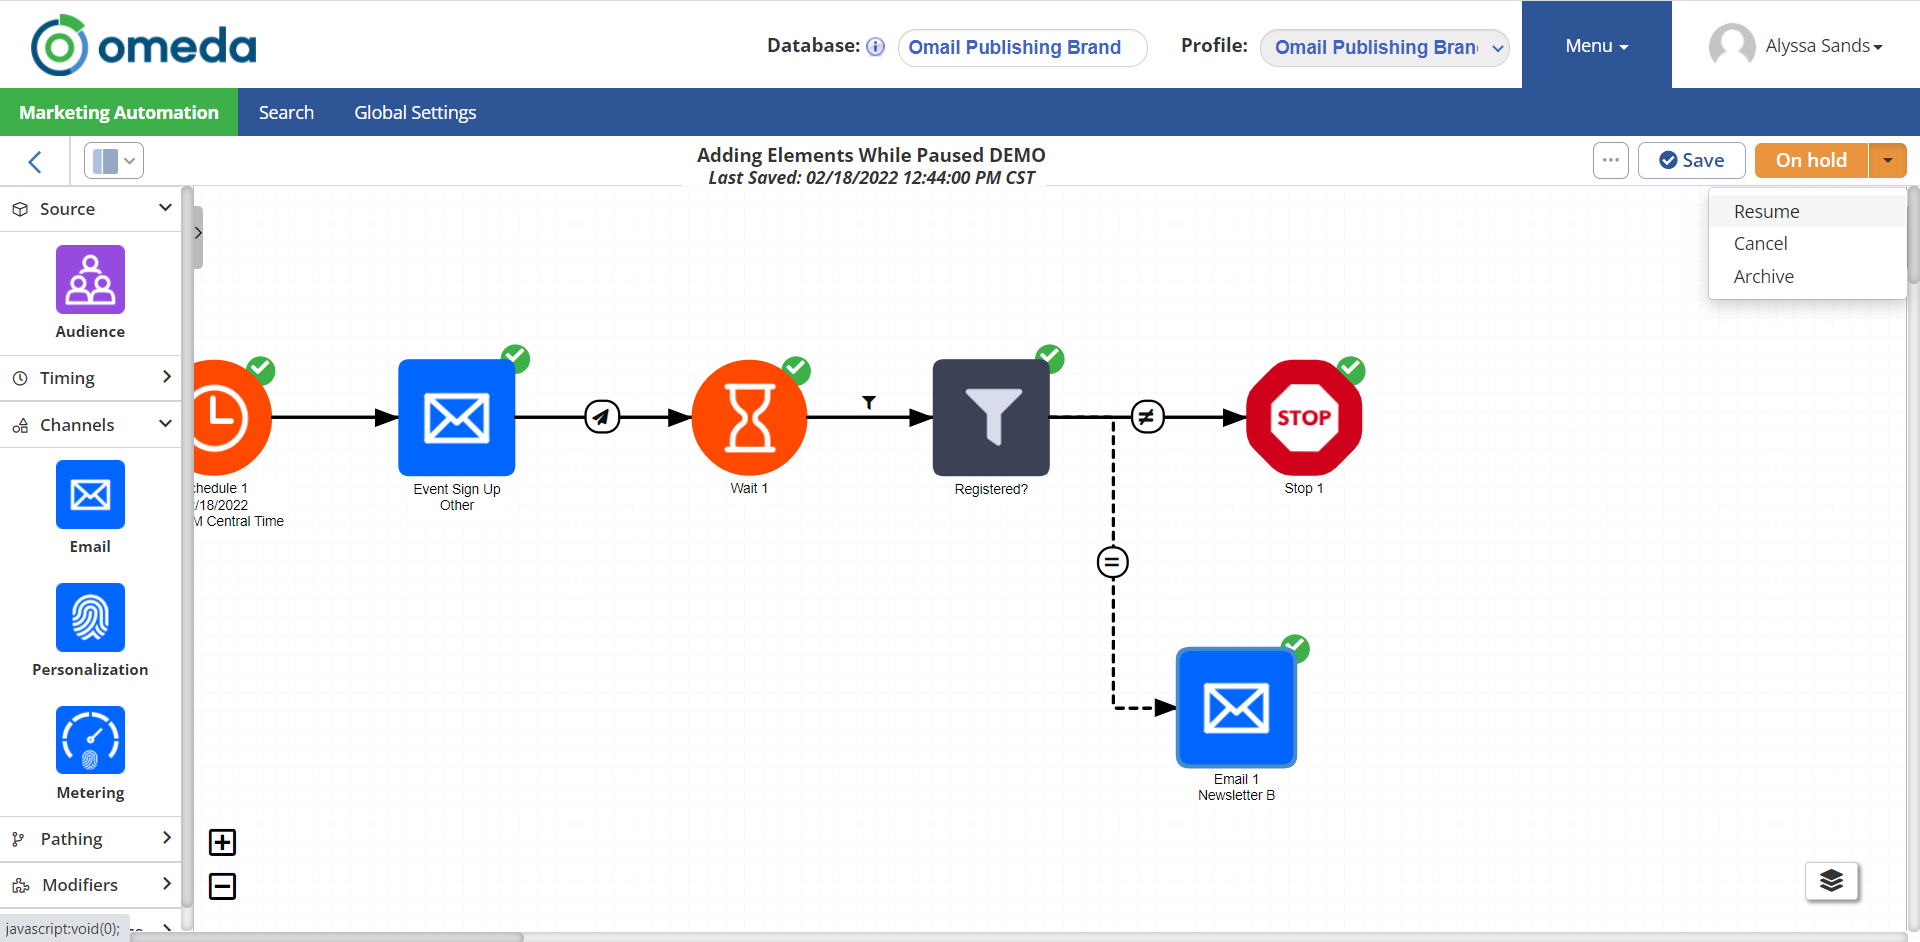Expand the Pathing section
Viewport: 1920px width, 942px height.
(x=90, y=839)
